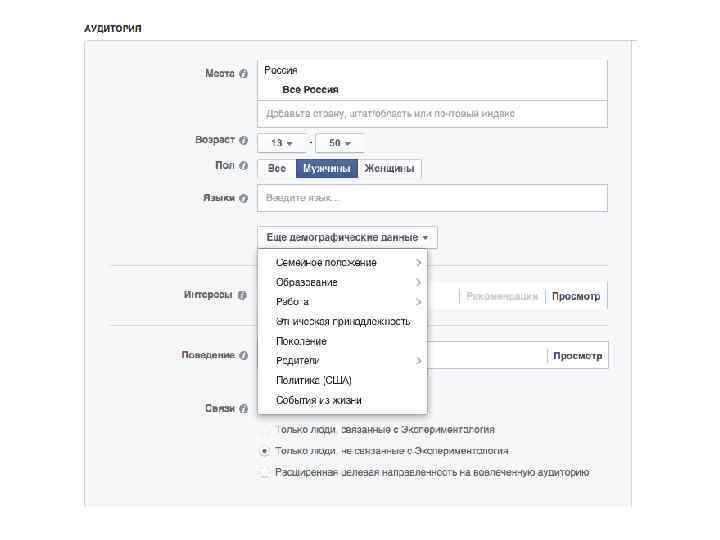
Task: Collapse 'Еще демографические данные' dropdown
Action: tap(347, 238)
